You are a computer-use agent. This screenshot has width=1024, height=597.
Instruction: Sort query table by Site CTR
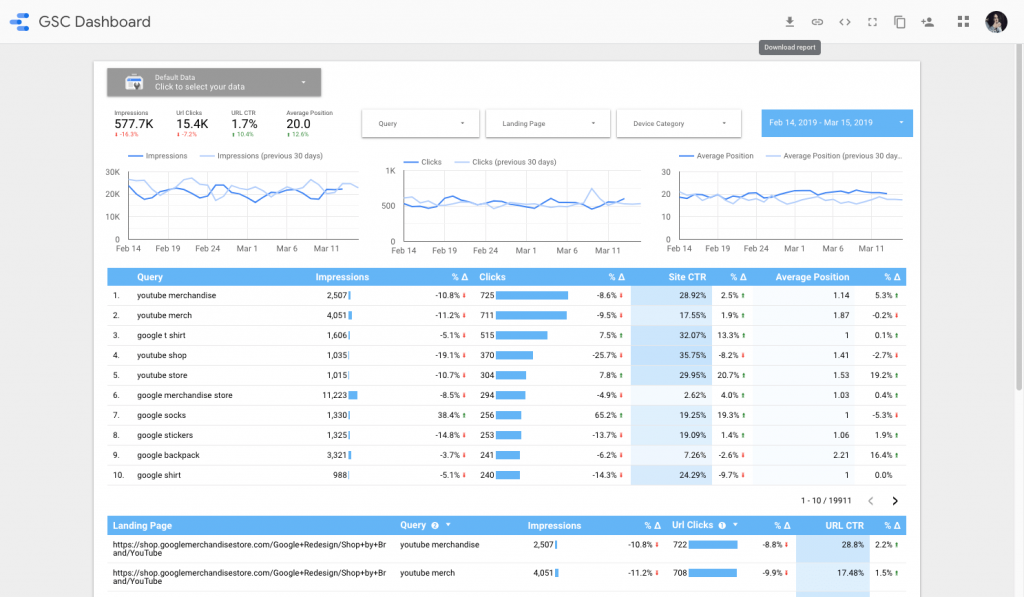click(x=687, y=277)
